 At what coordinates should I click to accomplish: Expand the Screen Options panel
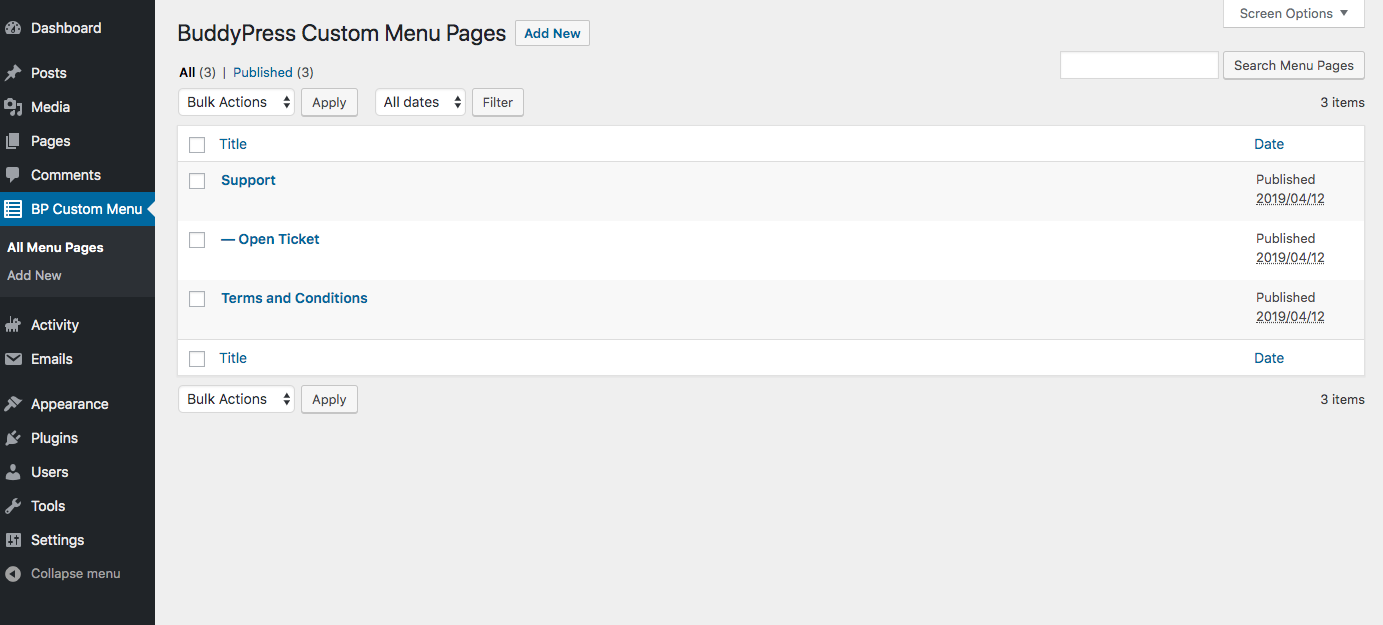[x=1293, y=13]
